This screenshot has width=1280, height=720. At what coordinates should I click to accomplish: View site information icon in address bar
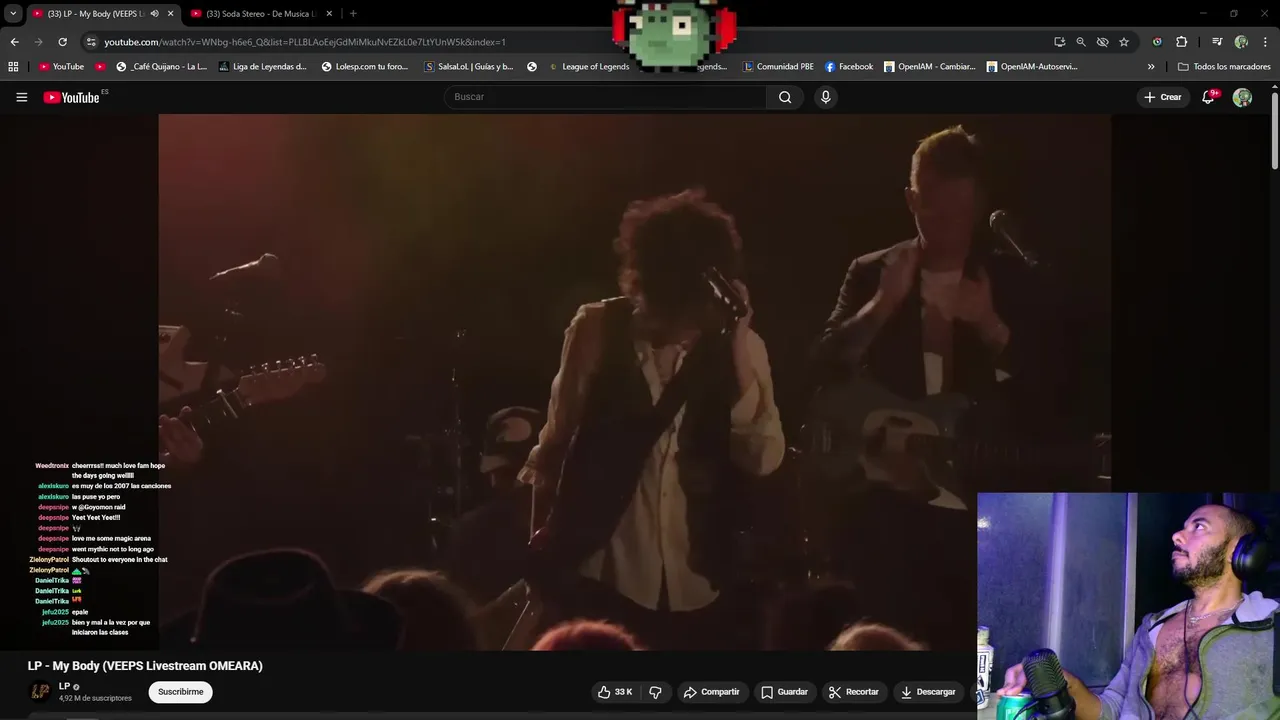click(x=91, y=42)
